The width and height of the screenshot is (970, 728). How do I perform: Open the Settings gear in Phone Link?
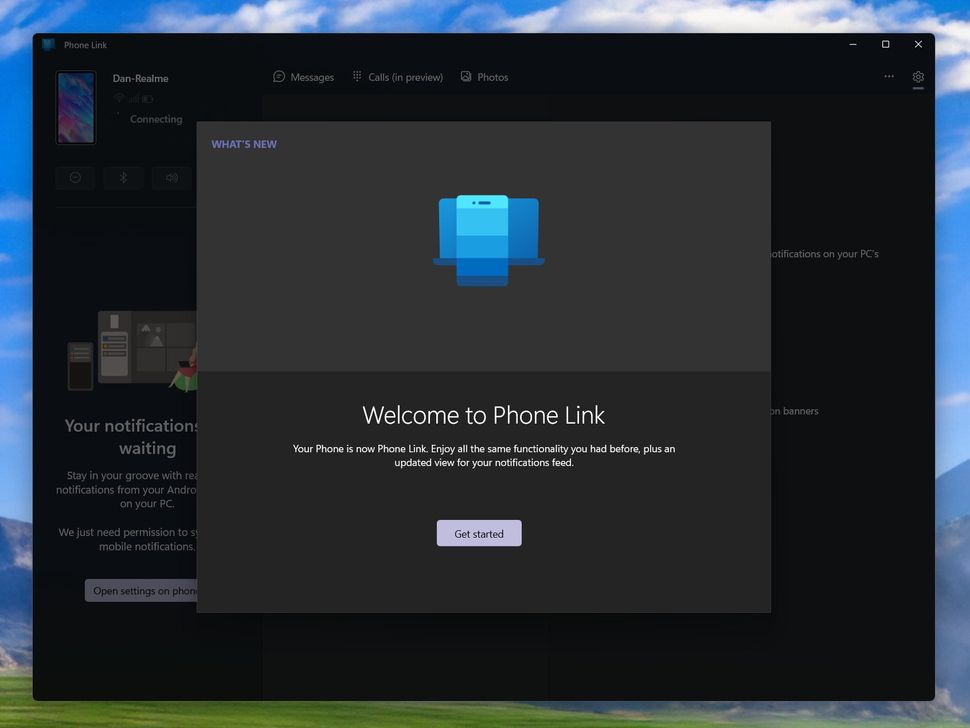[x=918, y=77]
